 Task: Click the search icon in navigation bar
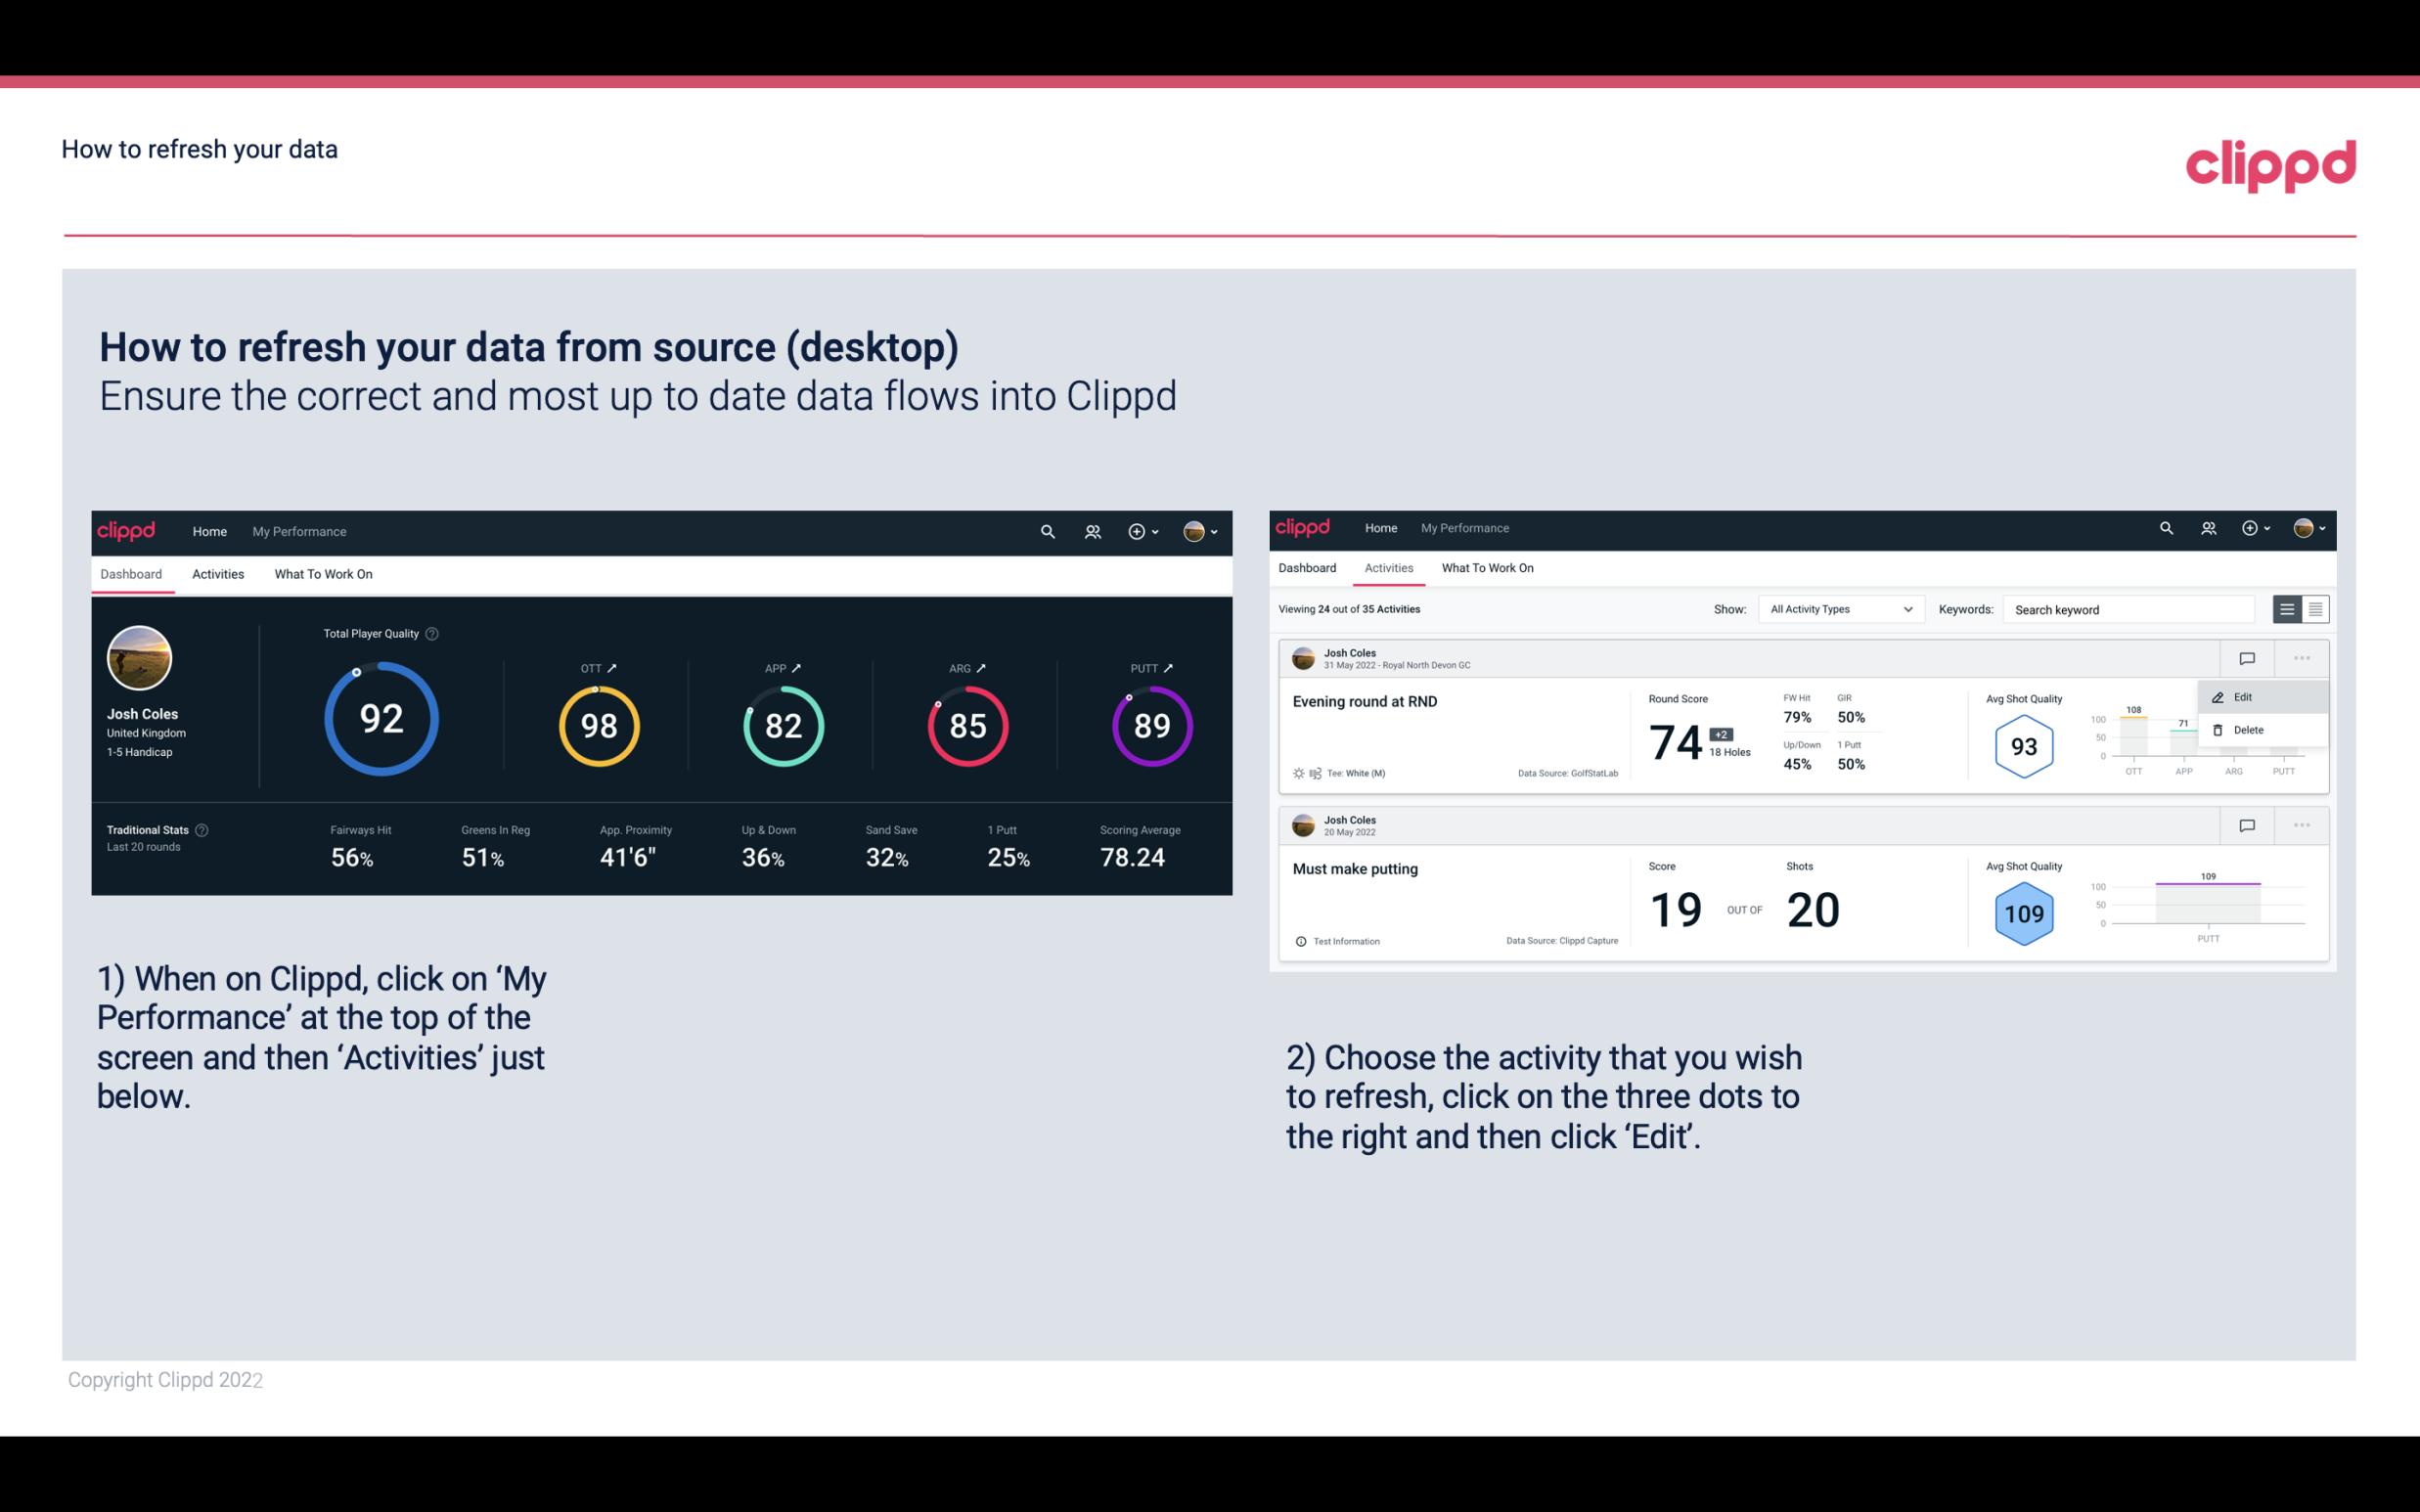(x=1047, y=529)
